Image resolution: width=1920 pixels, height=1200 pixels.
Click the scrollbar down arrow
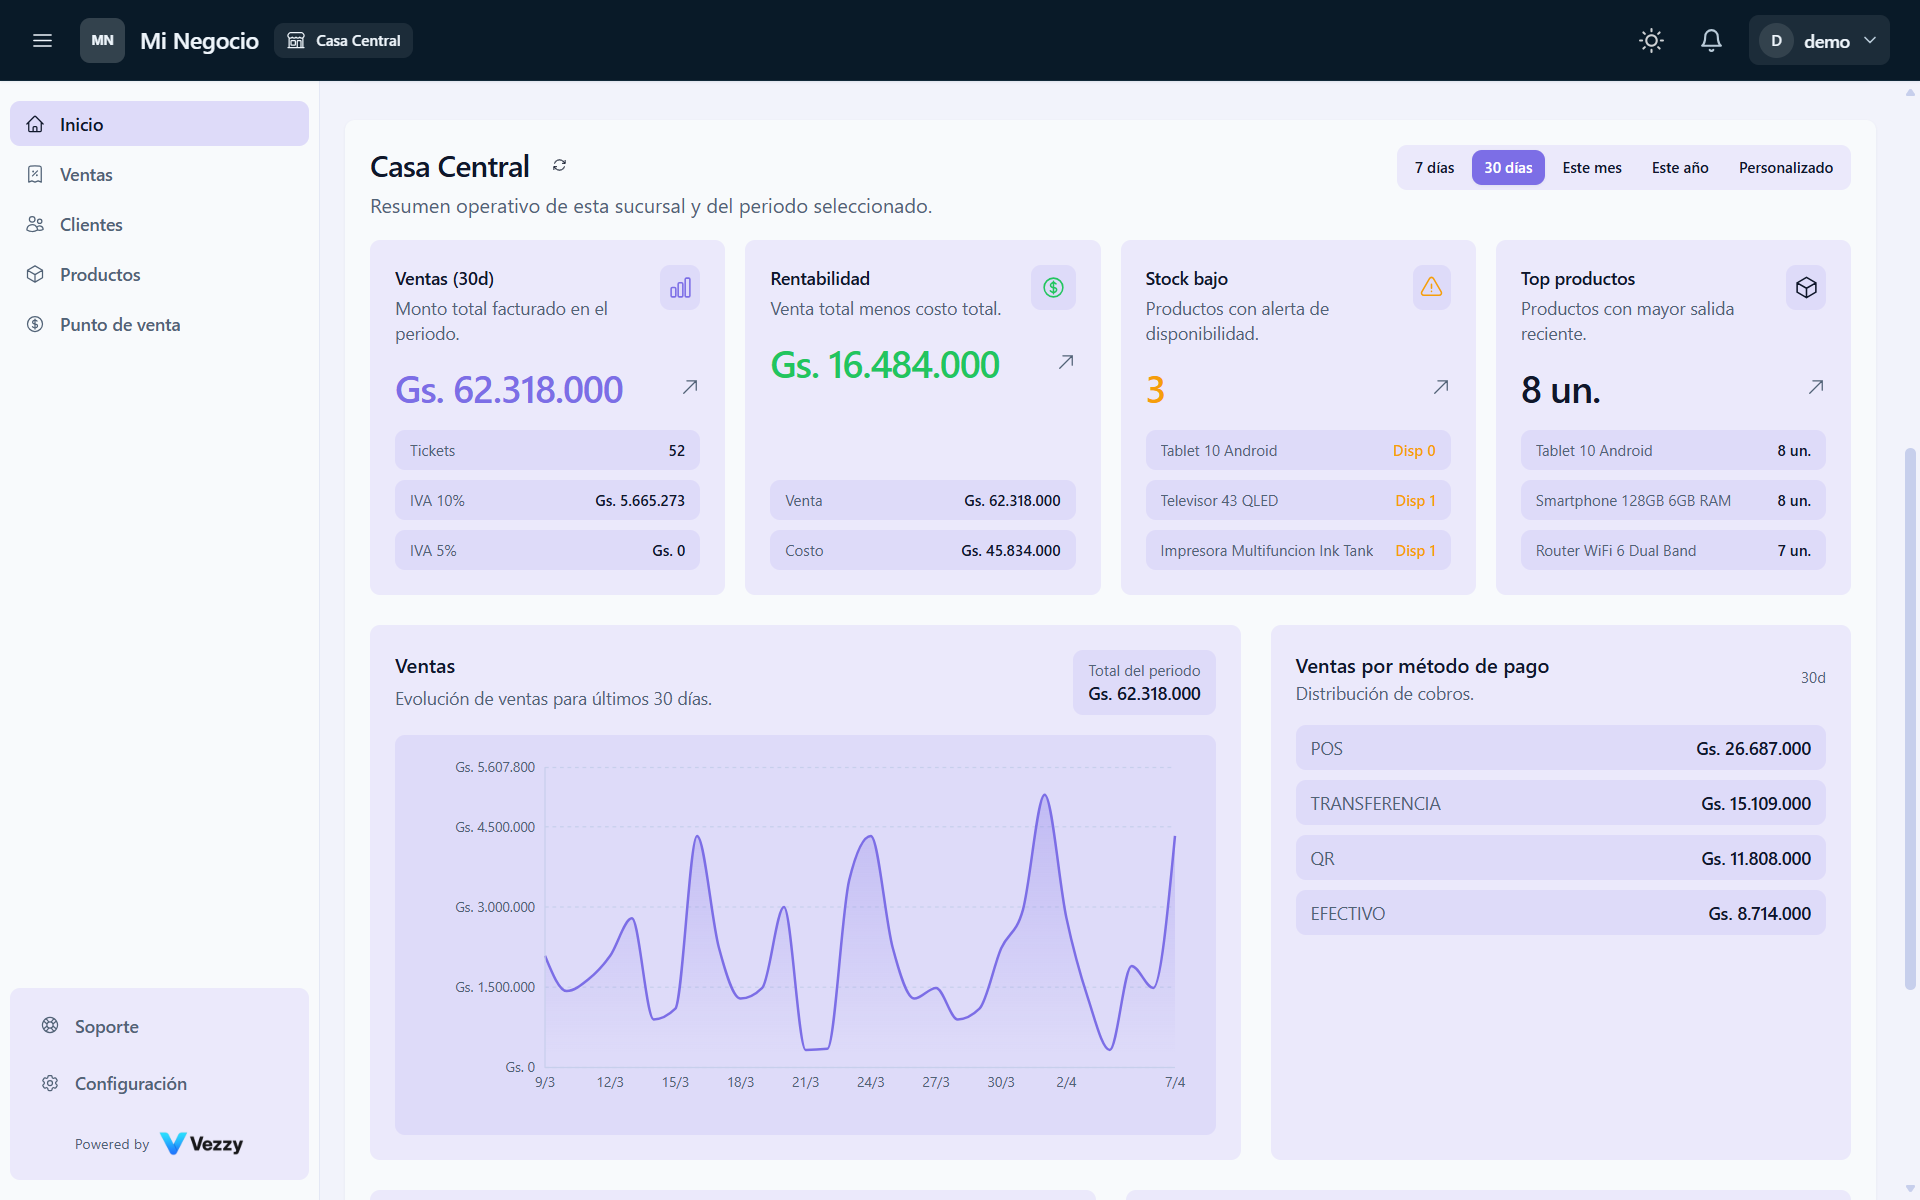coord(1910,1189)
